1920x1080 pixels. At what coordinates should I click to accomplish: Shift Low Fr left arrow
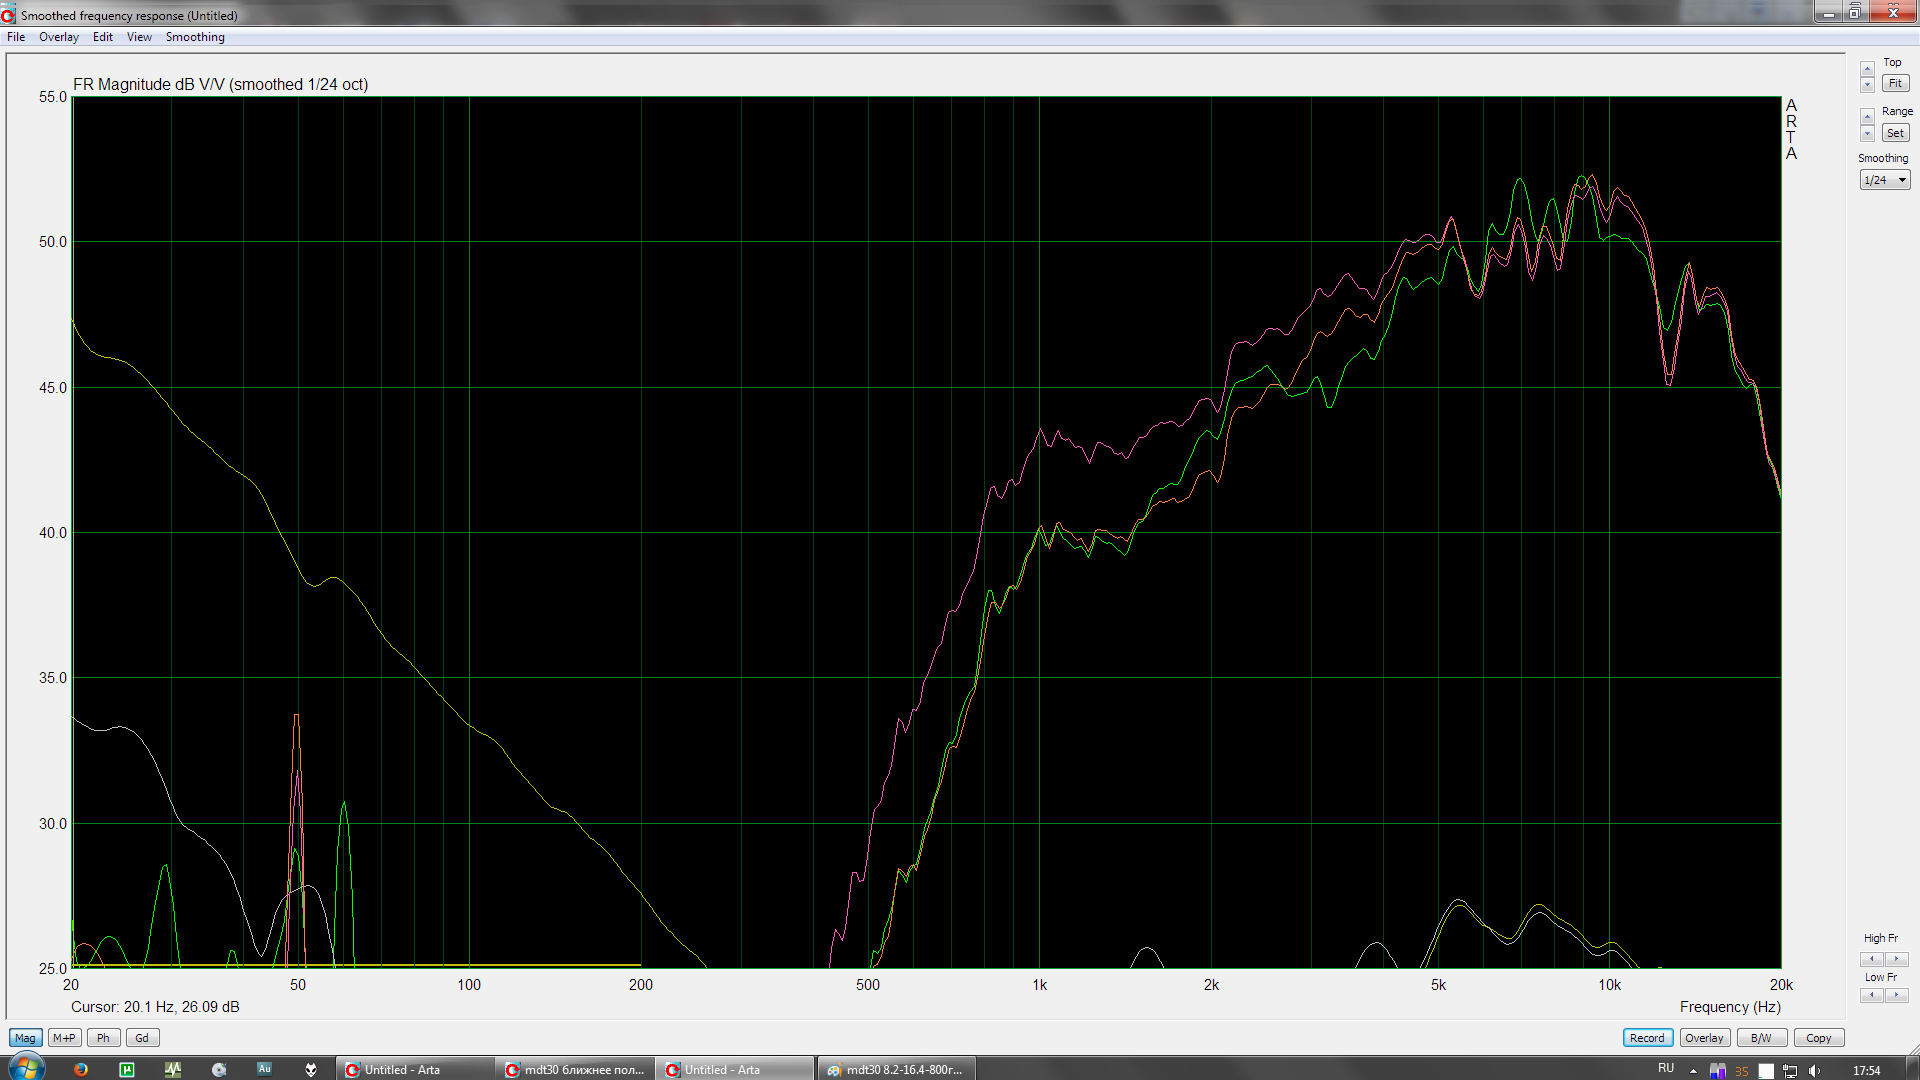click(1872, 995)
